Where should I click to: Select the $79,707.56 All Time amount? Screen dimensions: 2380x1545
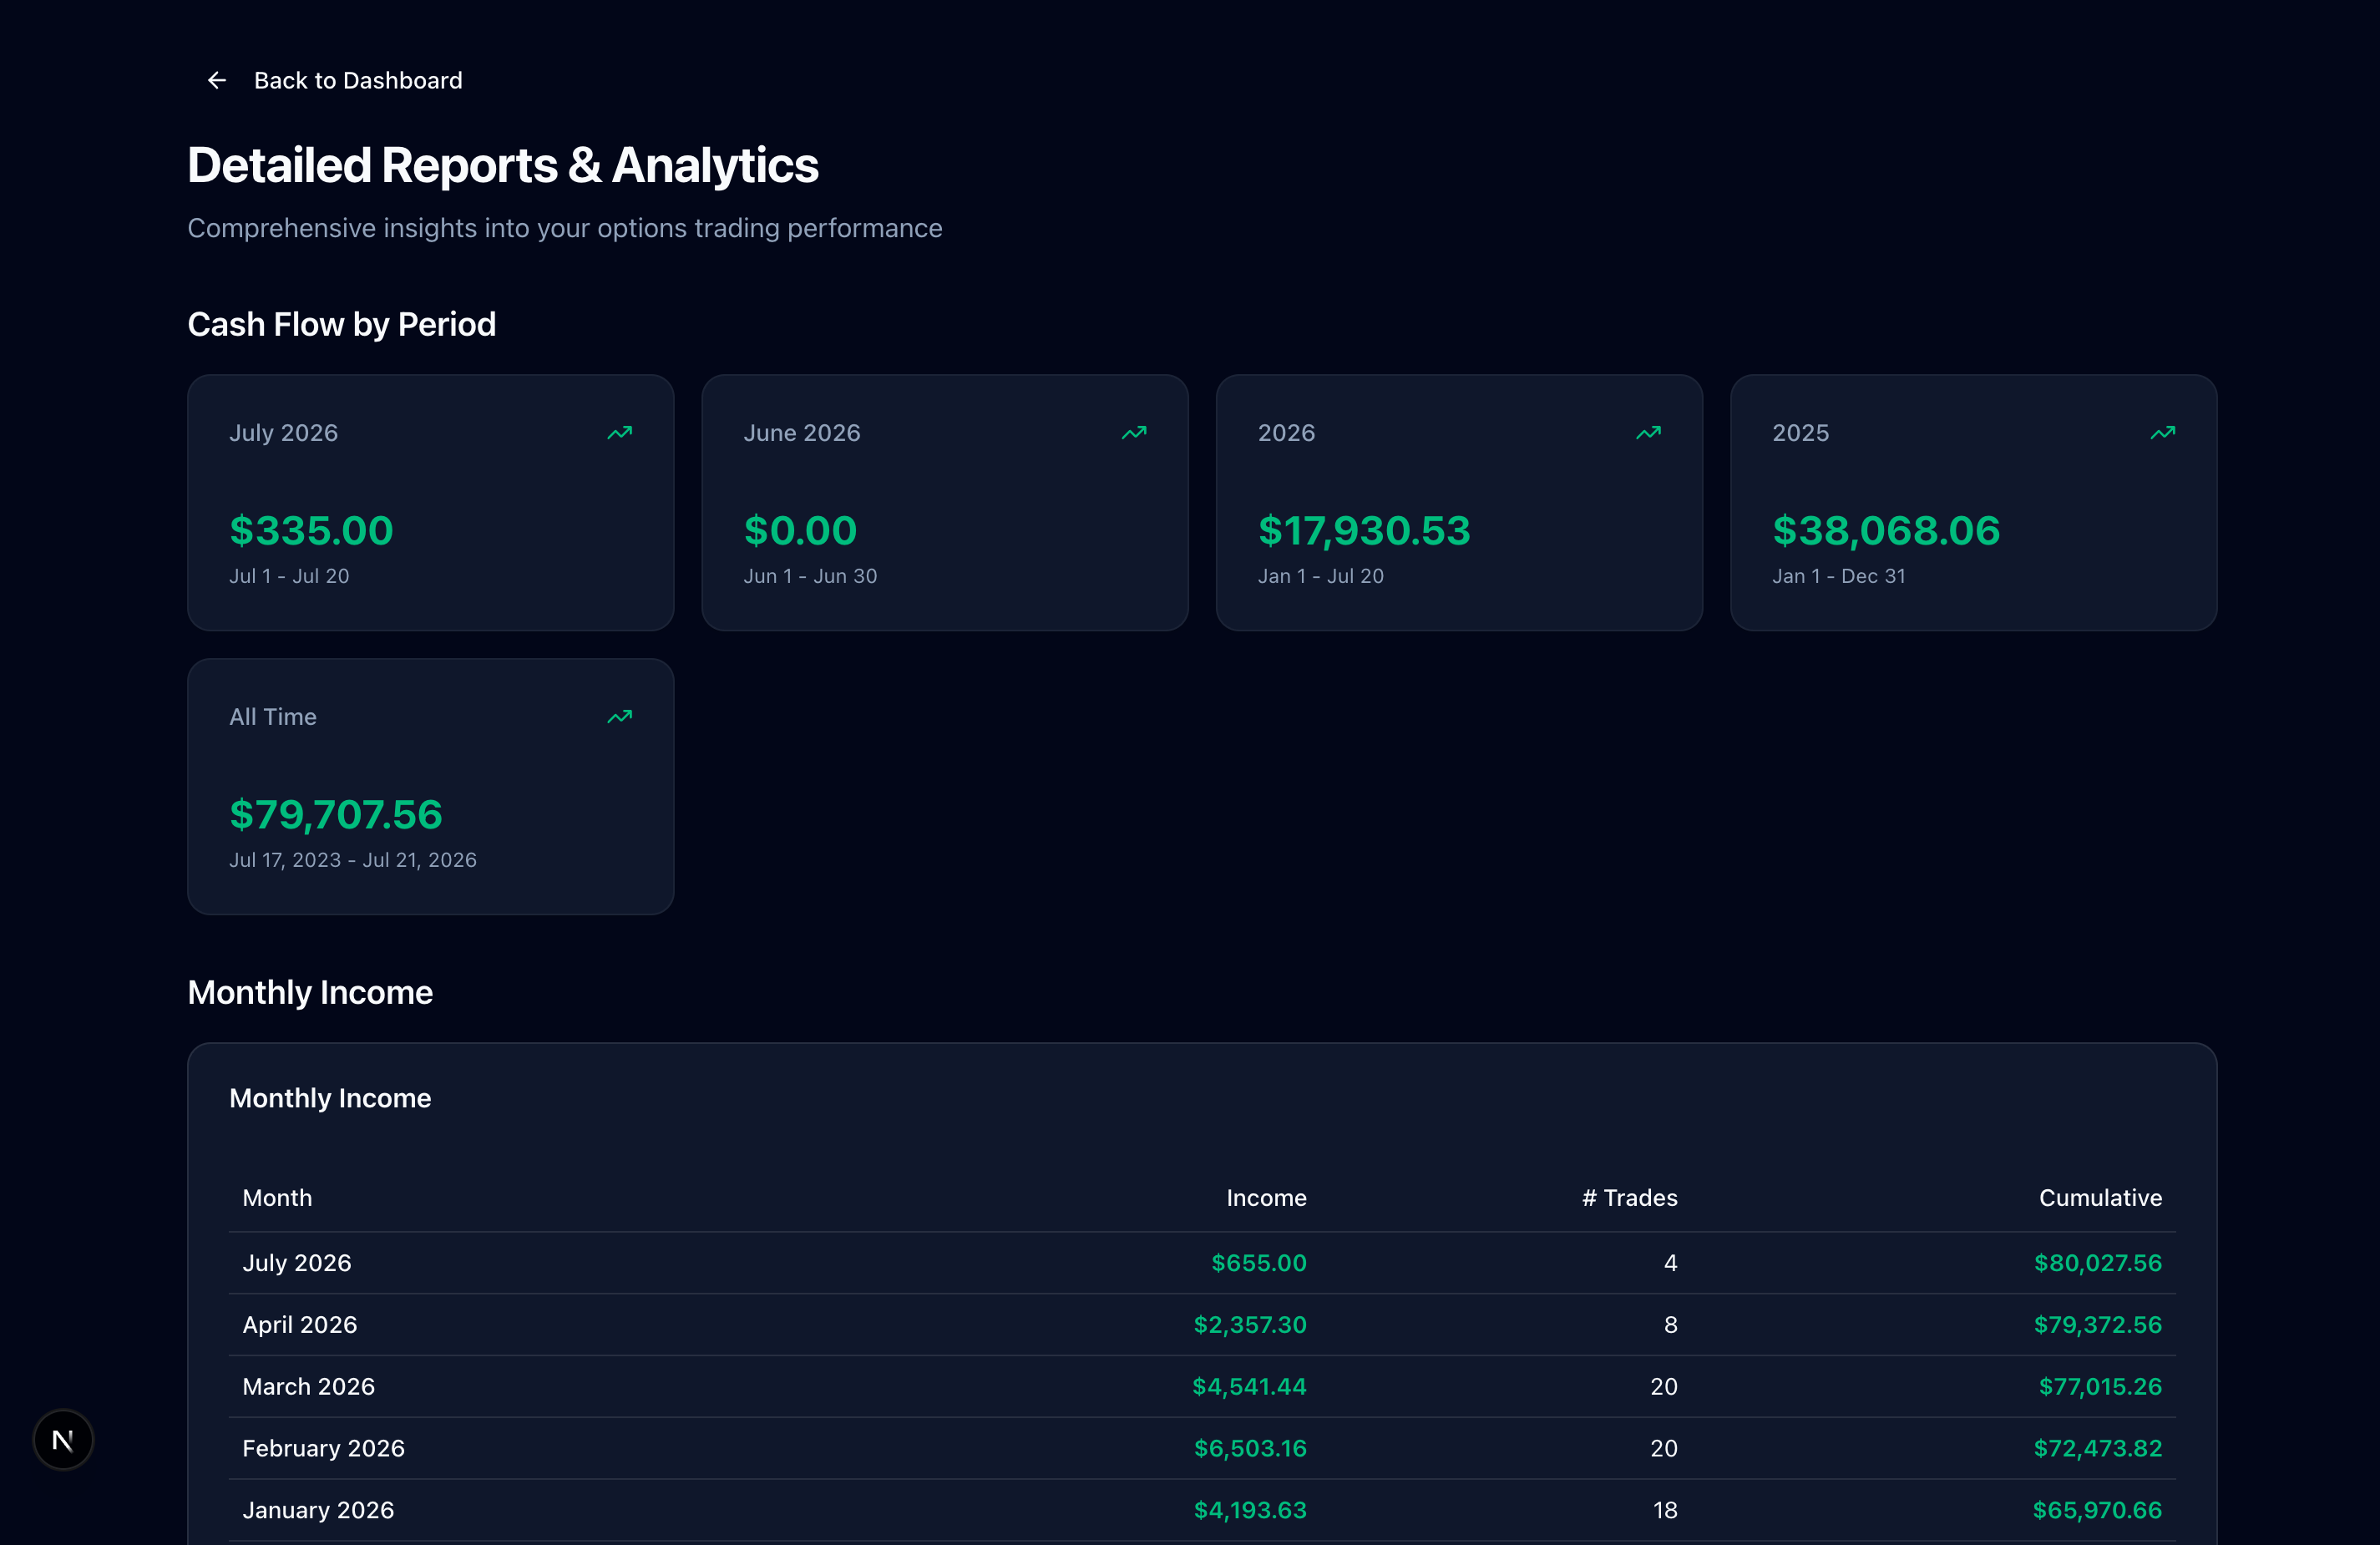pos(336,815)
